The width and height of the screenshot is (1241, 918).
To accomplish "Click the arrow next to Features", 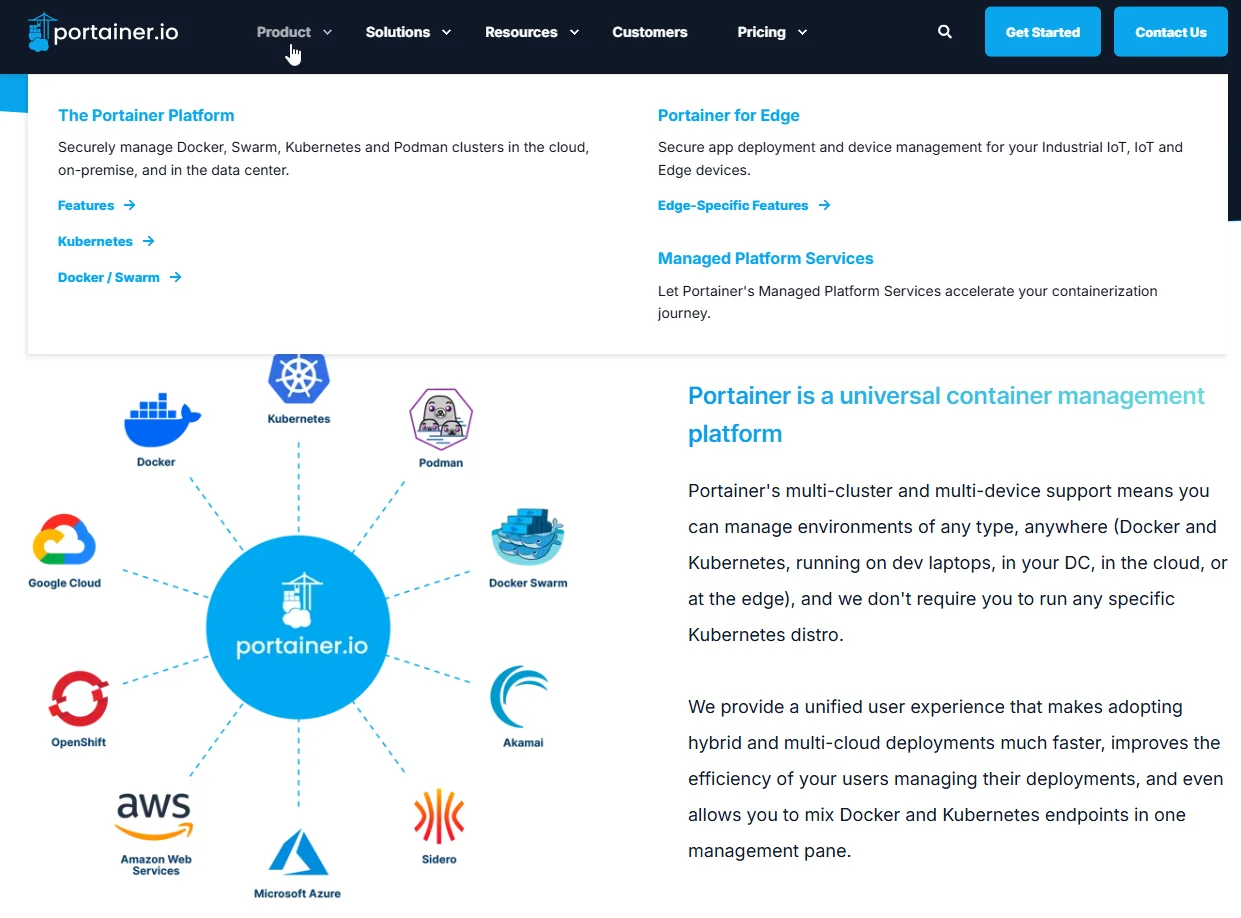I will (129, 205).
